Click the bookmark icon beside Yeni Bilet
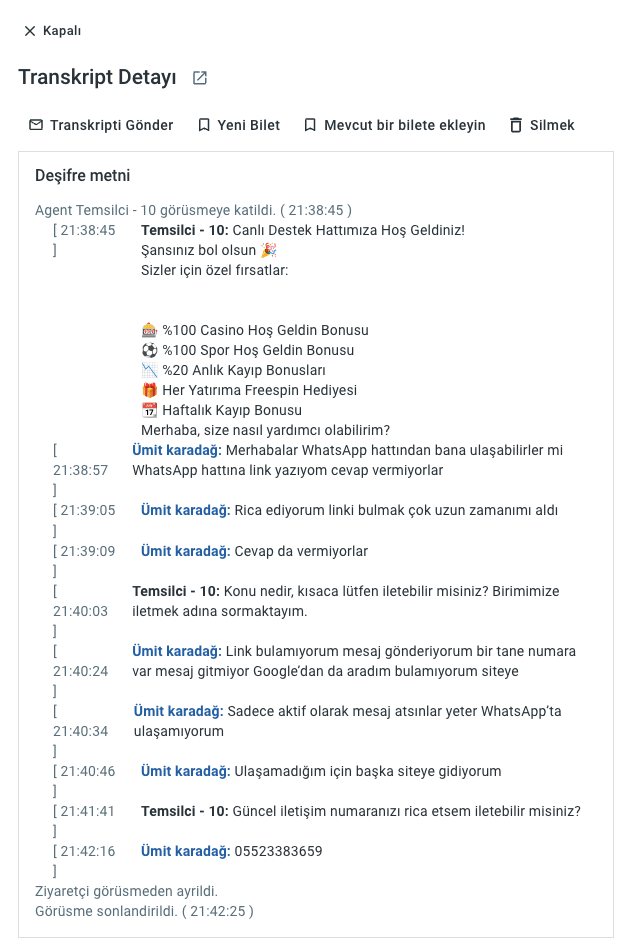The width and height of the screenshot is (617, 941). click(x=204, y=125)
